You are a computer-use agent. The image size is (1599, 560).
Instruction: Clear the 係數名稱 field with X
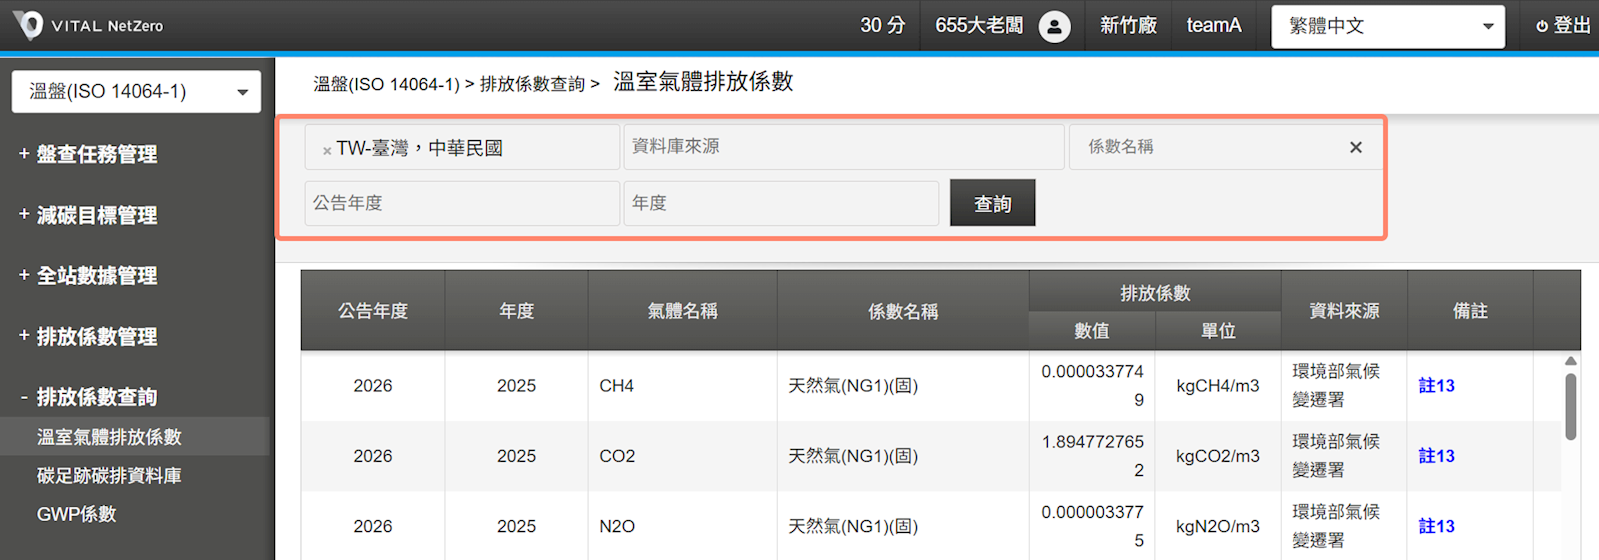coord(1355,147)
